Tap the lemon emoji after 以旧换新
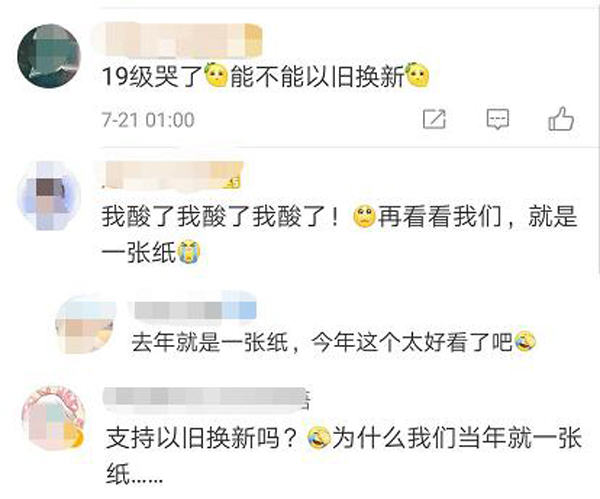The height and width of the screenshot is (499, 600). pos(417,75)
